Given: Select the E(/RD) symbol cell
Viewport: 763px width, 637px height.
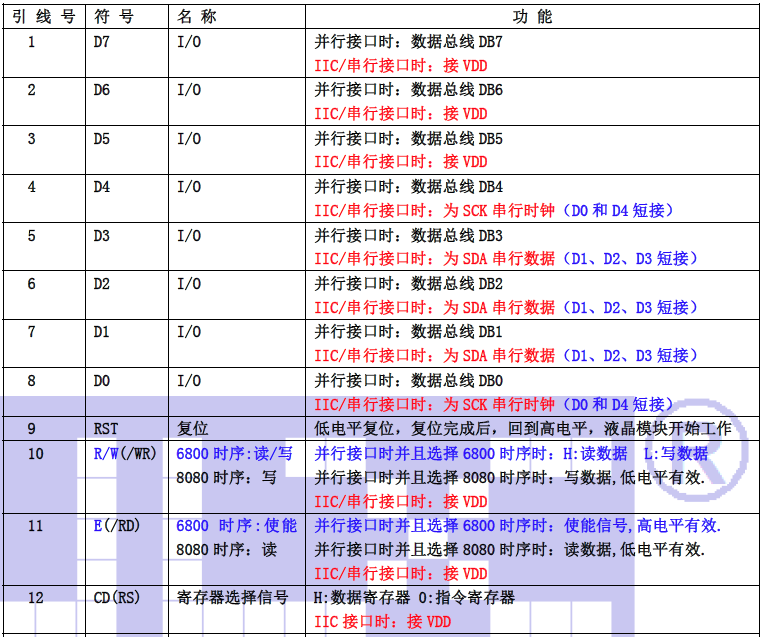Looking at the screenshot, I should point(116,526).
